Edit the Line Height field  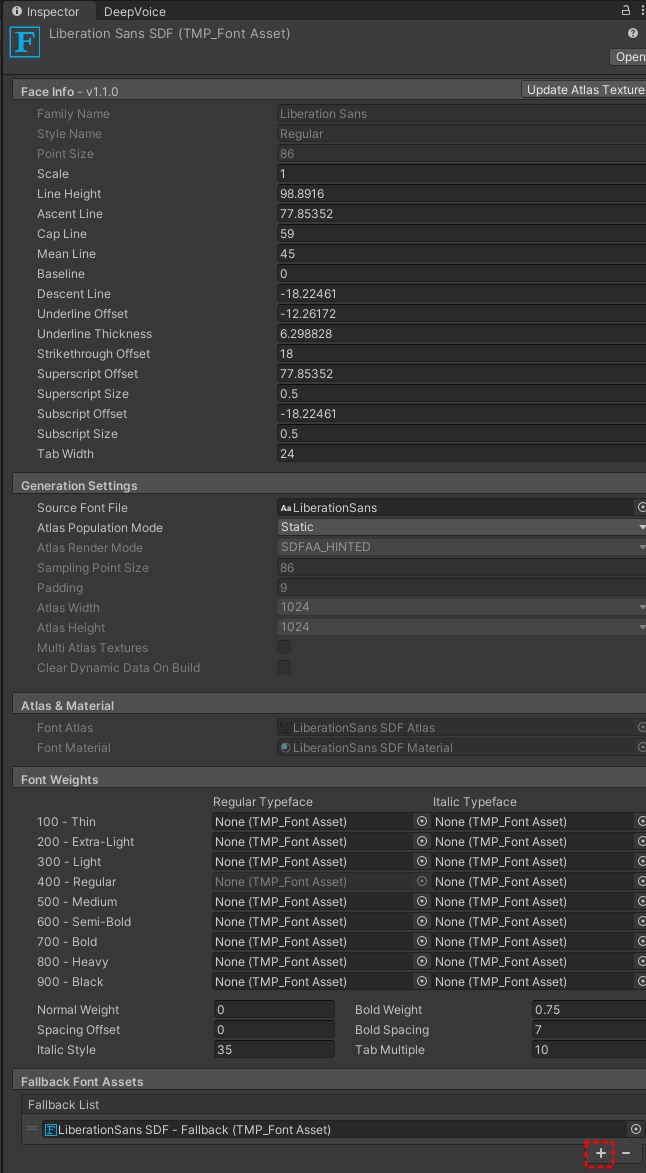(x=461, y=194)
